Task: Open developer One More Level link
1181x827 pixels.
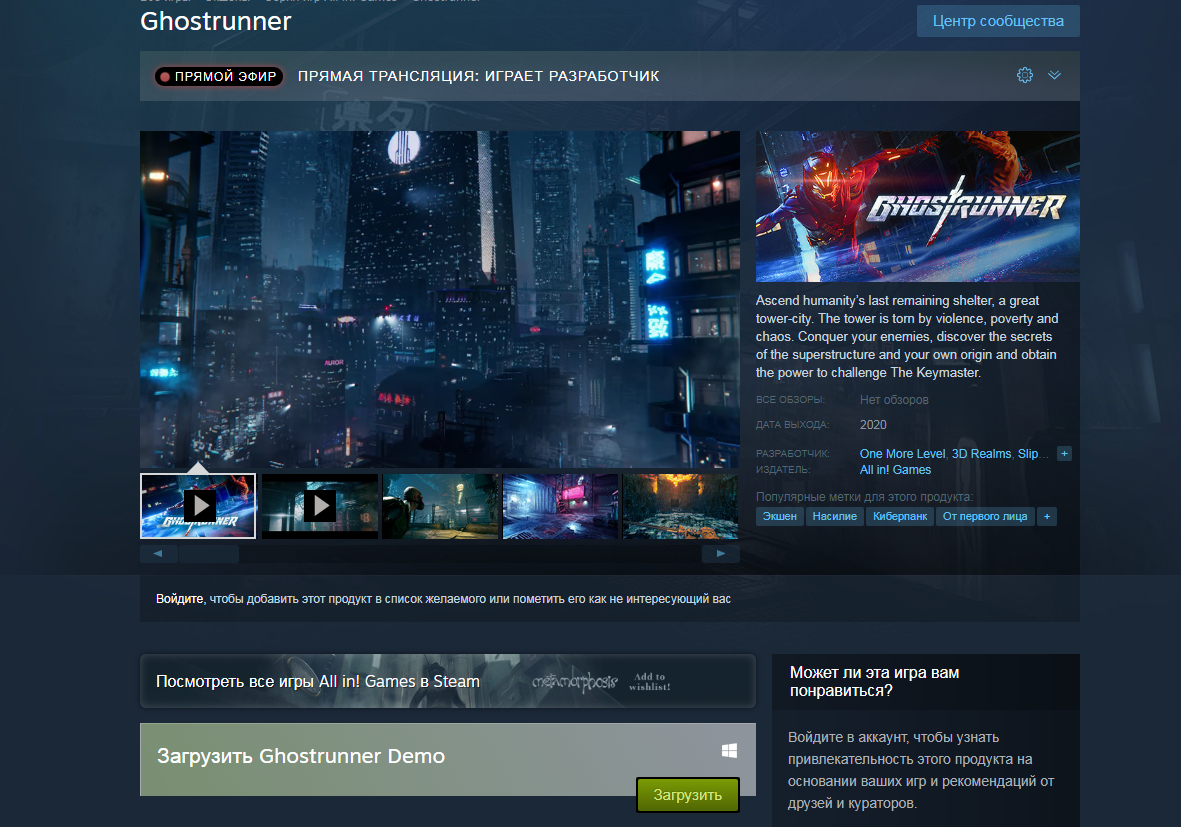Action: click(902, 453)
